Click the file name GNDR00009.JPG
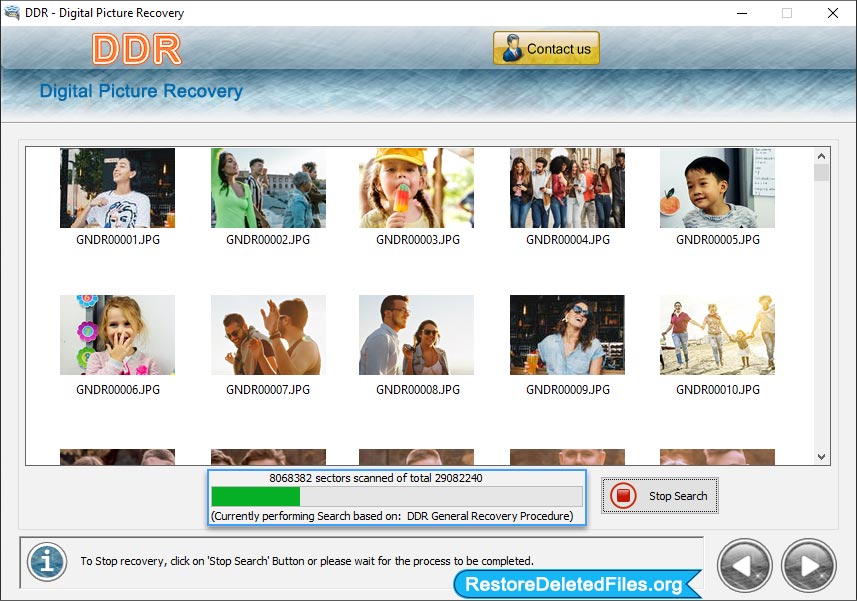 [x=568, y=390]
